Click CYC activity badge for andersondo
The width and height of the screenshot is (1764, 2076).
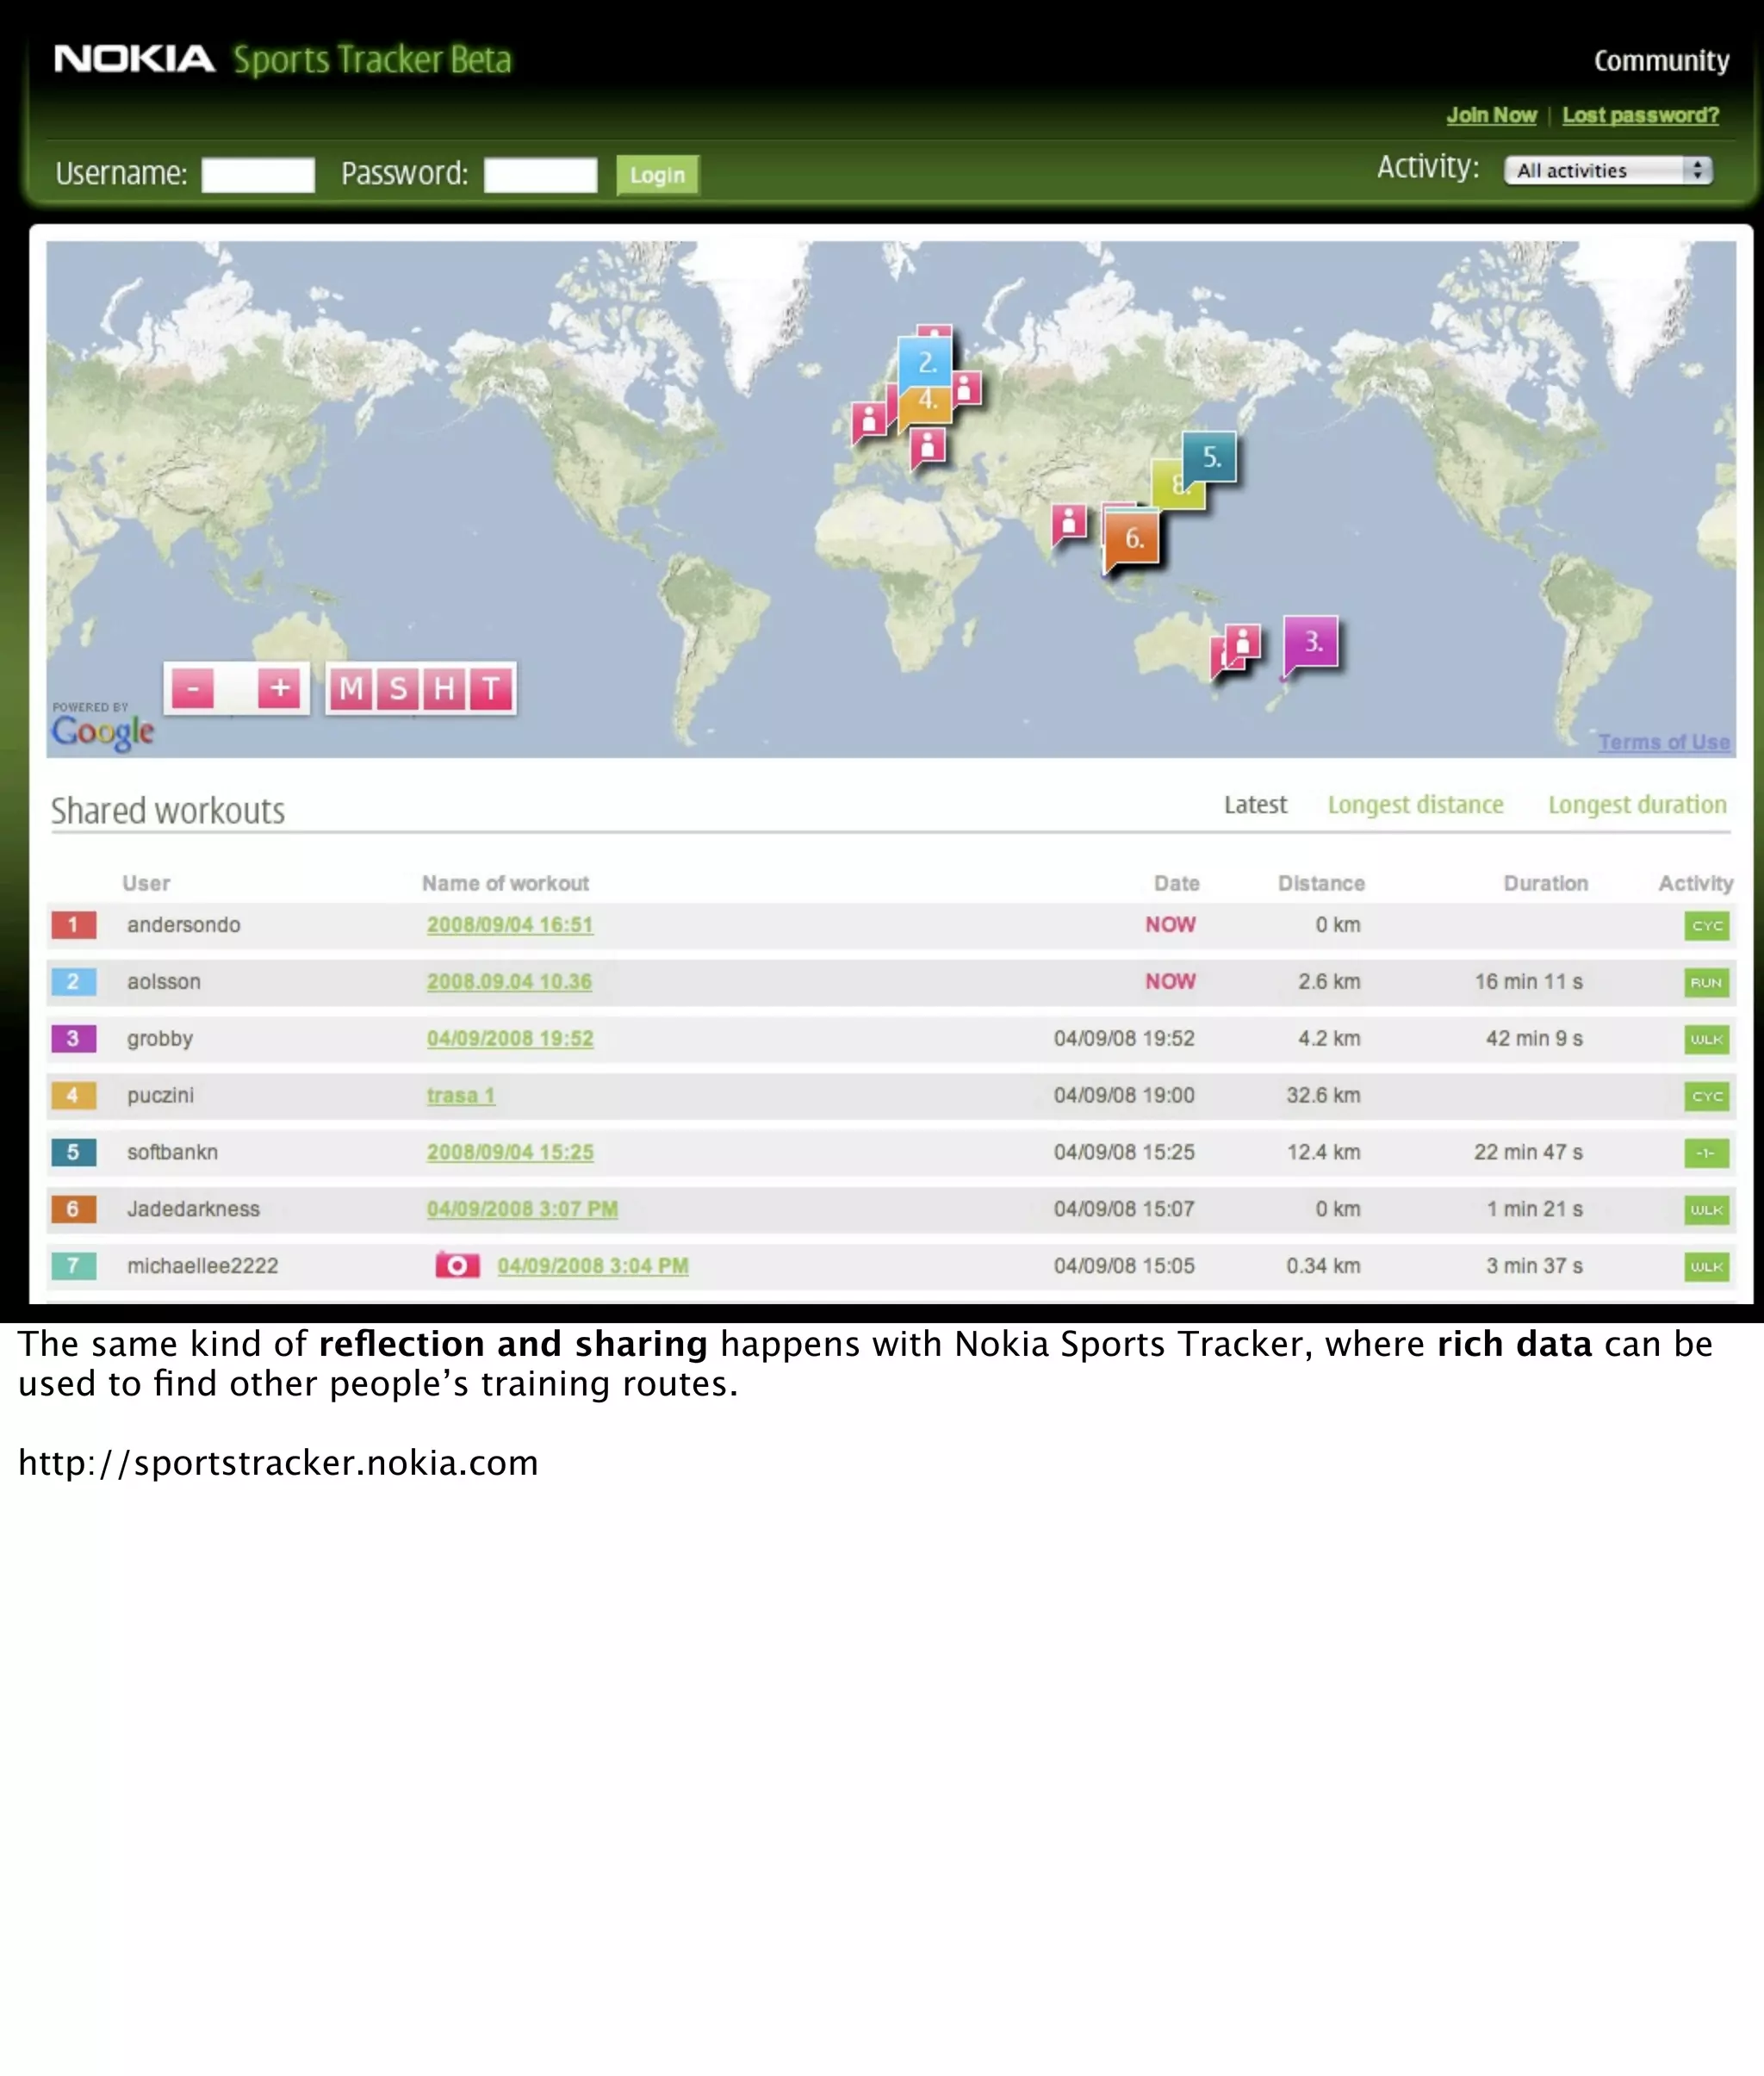1706,925
